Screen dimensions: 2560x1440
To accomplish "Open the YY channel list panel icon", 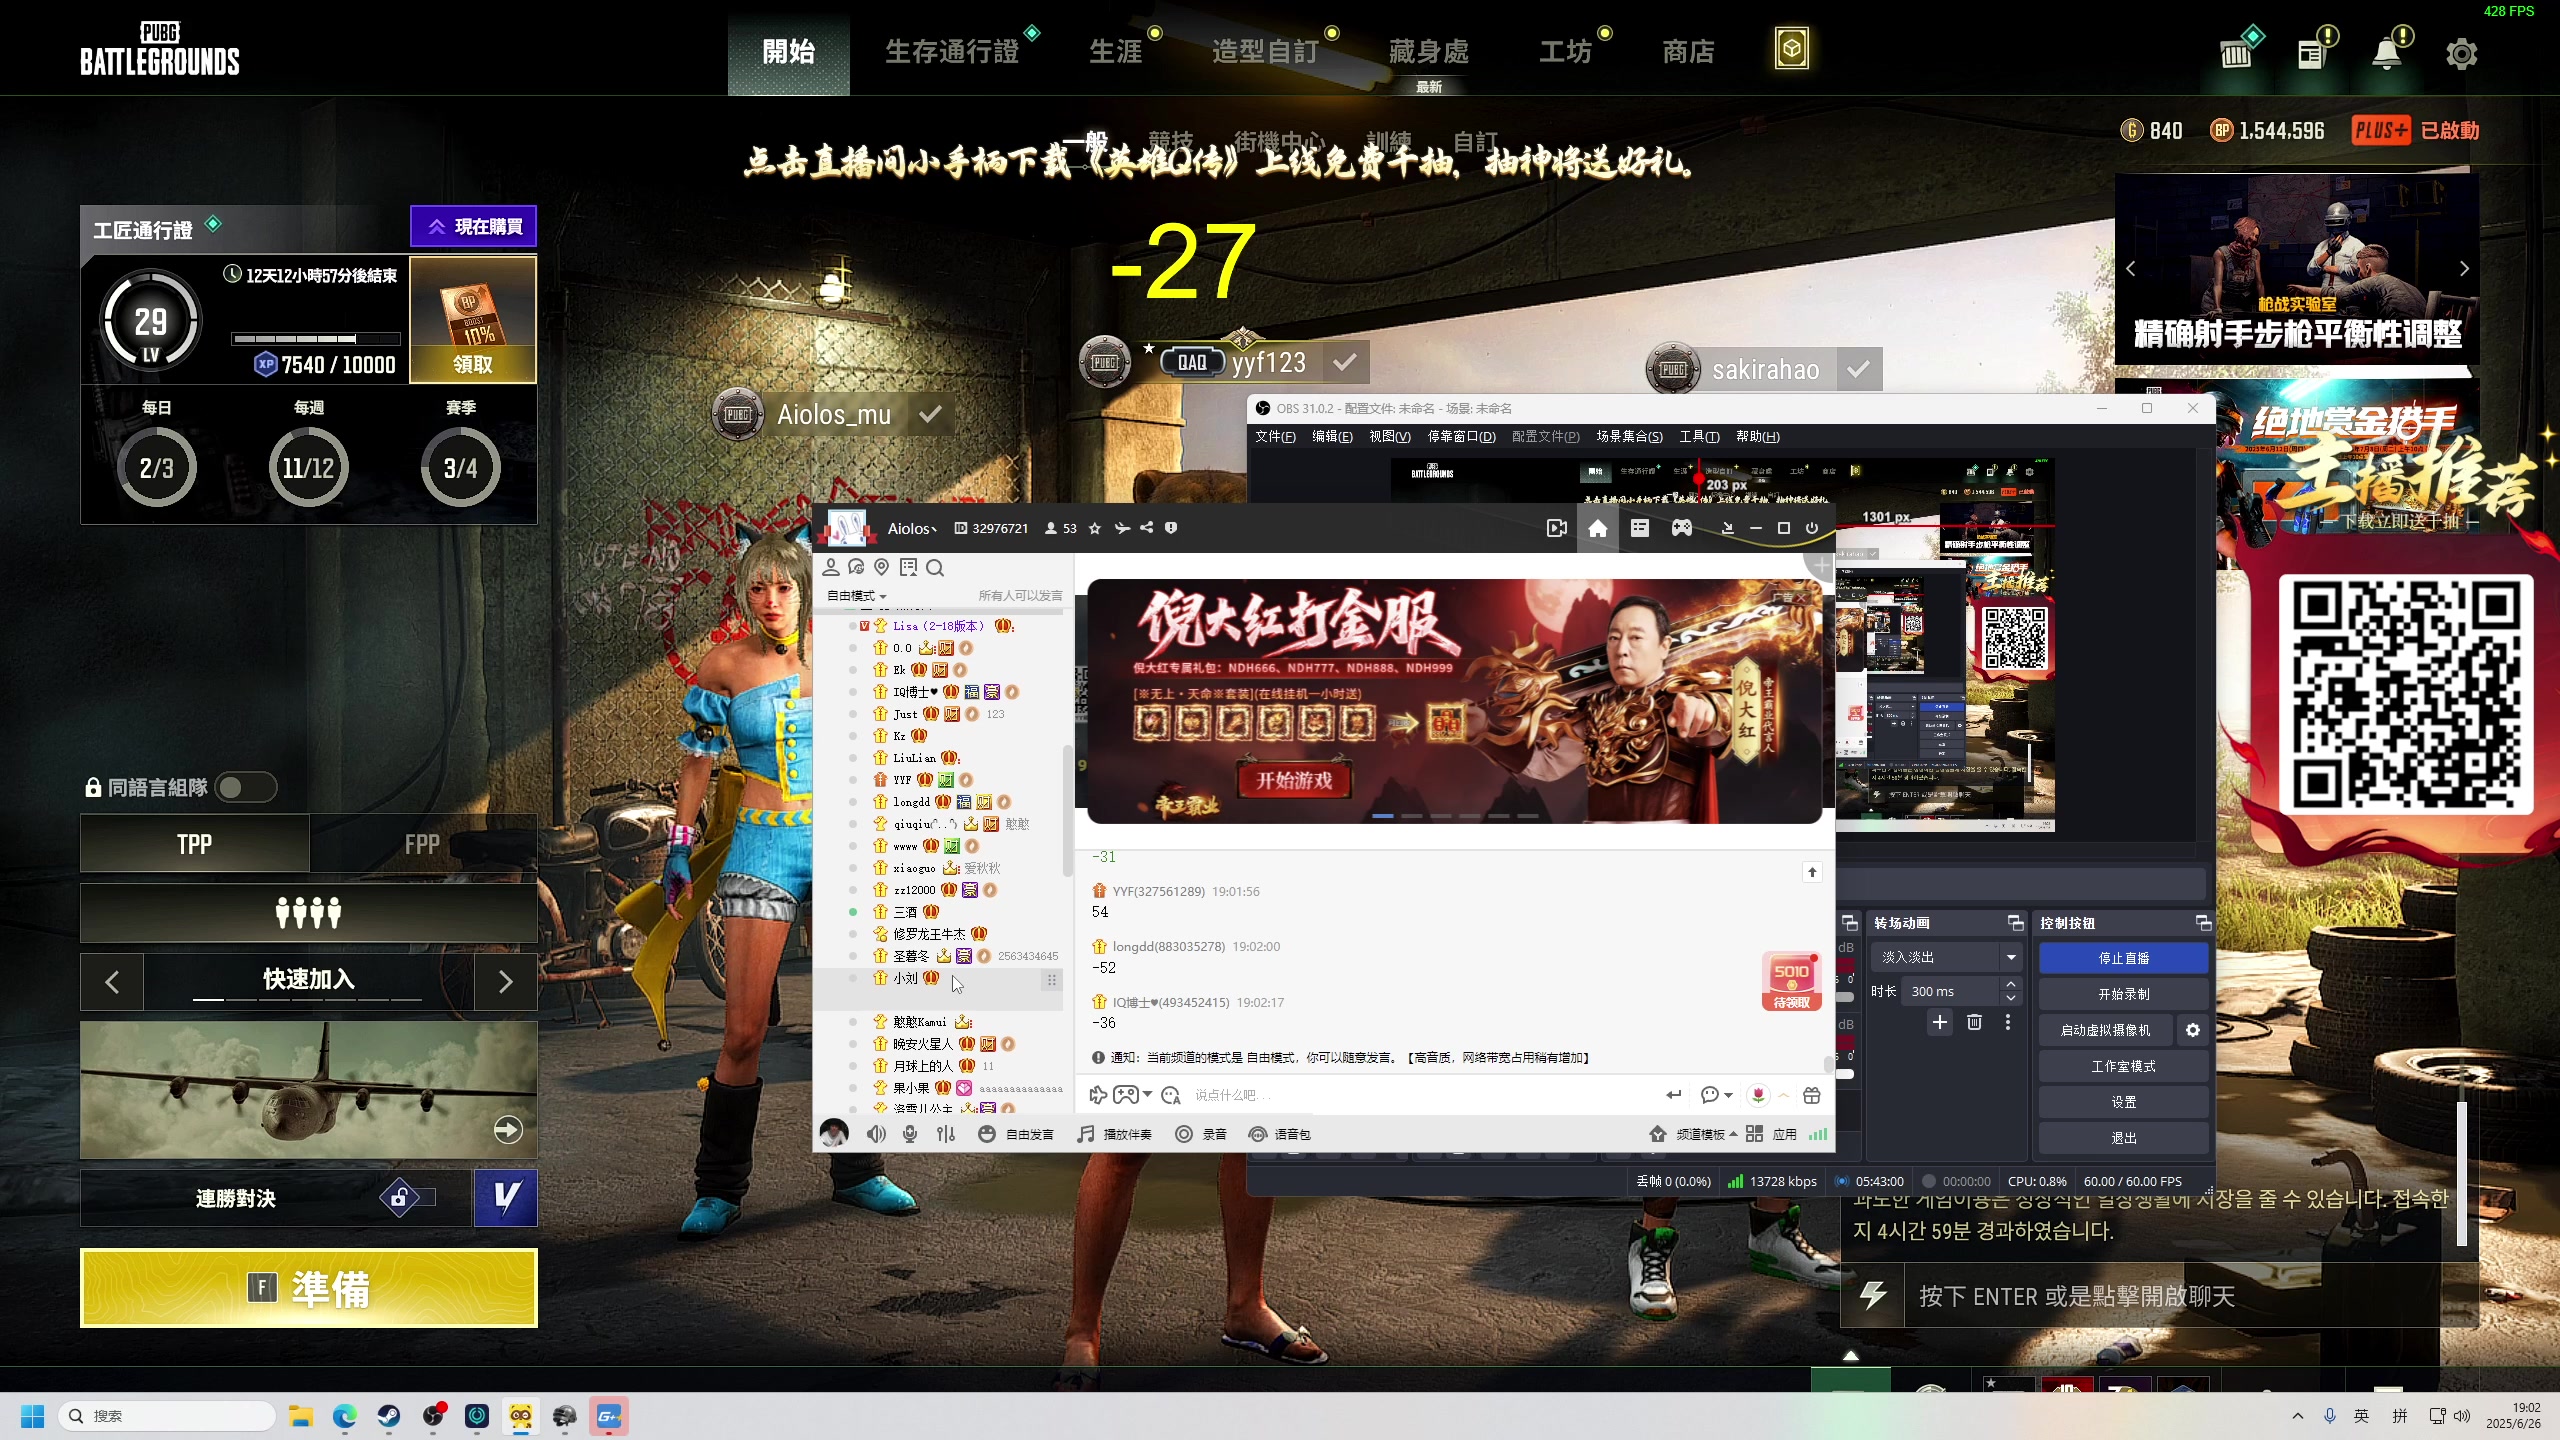I will tap(1640, 528).
